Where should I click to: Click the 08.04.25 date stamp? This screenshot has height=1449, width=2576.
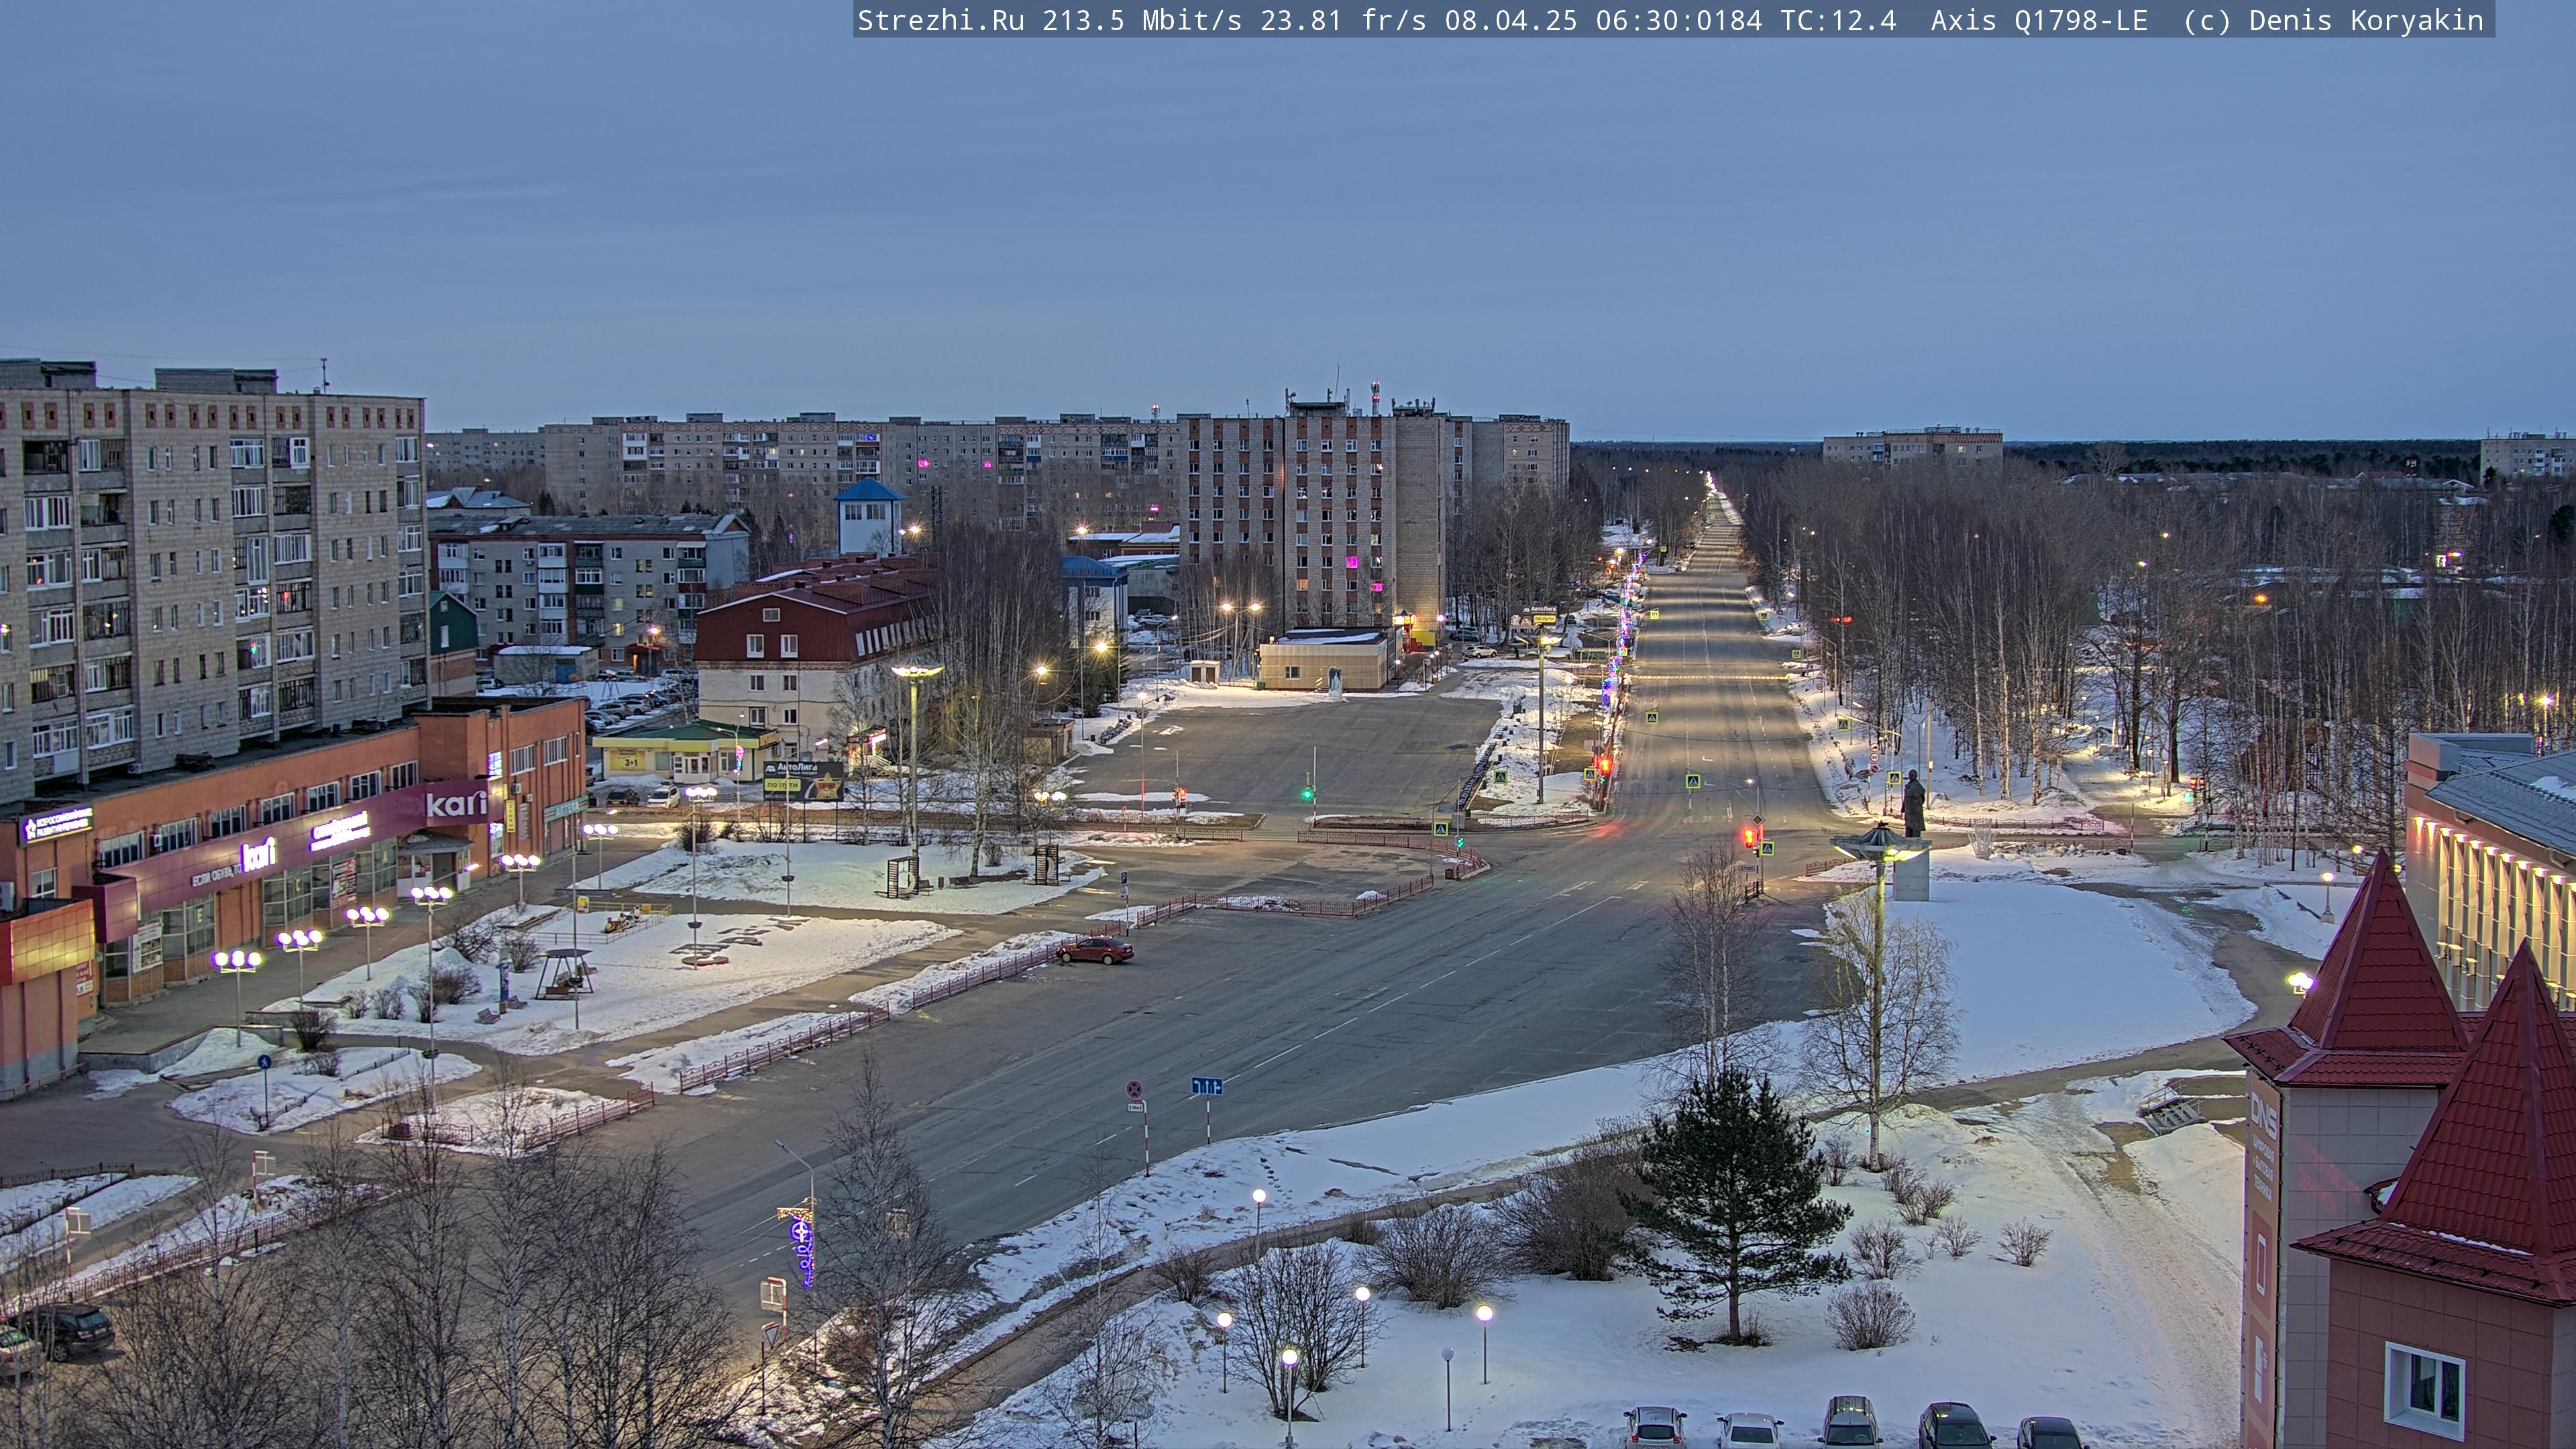point(1511,21)
